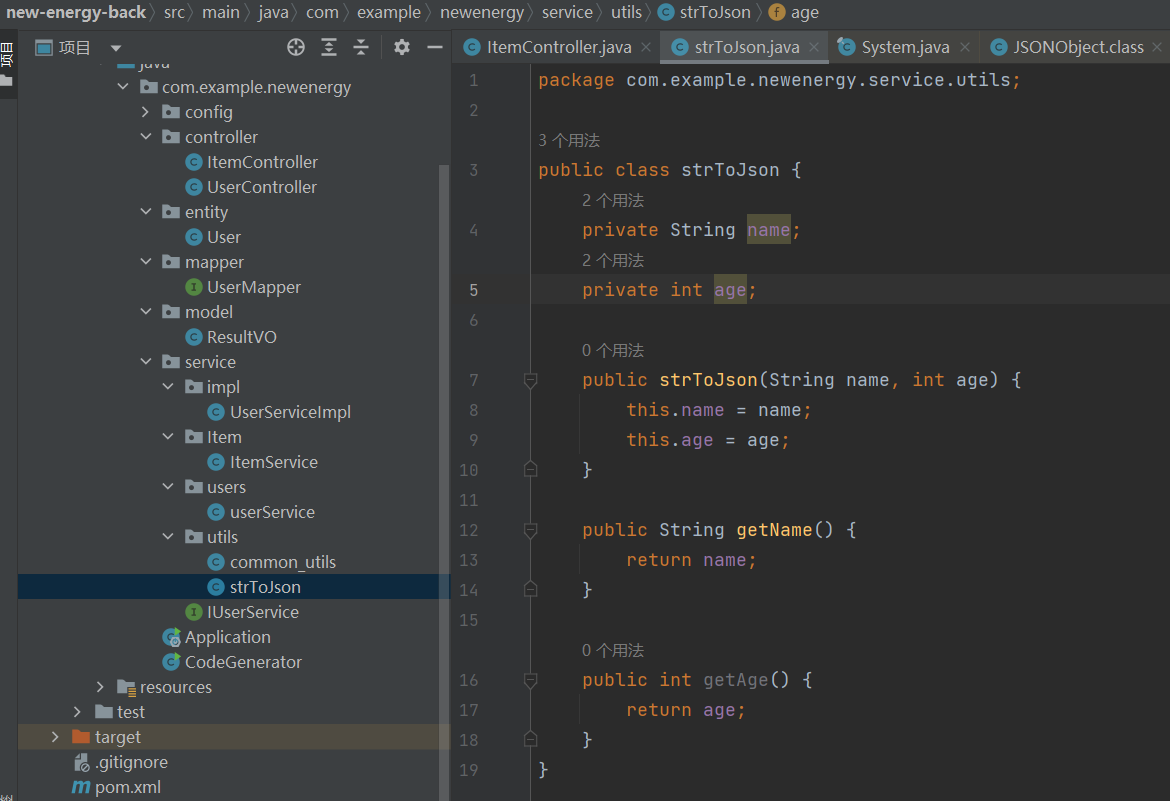Close the System.java editor tab
This screenshot has width=1170, height=801.
[965, 47]
